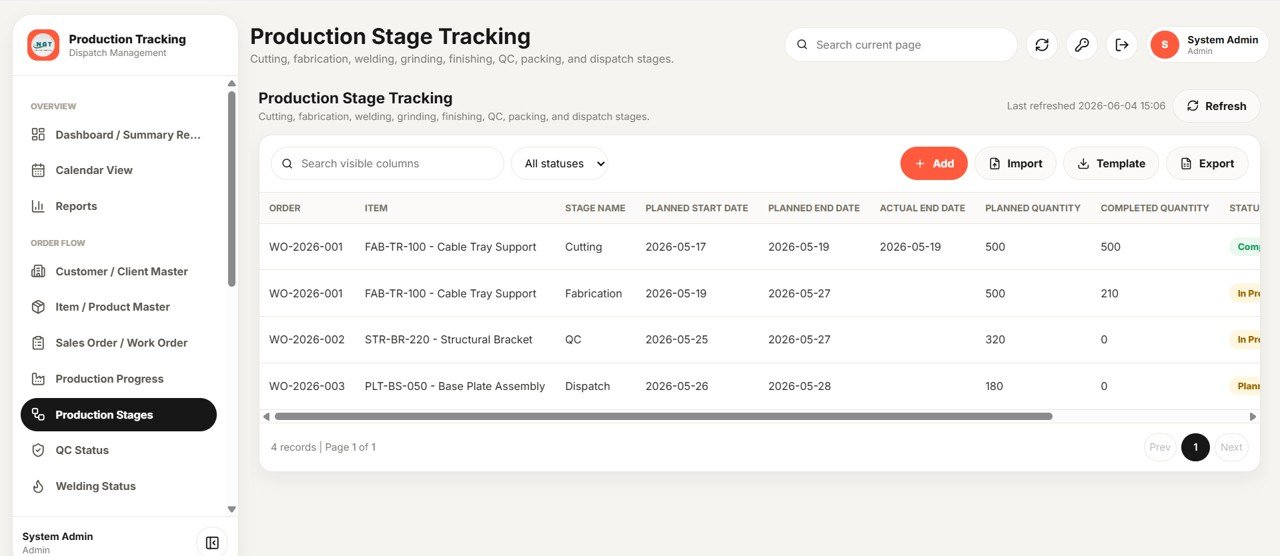Open the Reports menu item

click(x=118, y=206)
